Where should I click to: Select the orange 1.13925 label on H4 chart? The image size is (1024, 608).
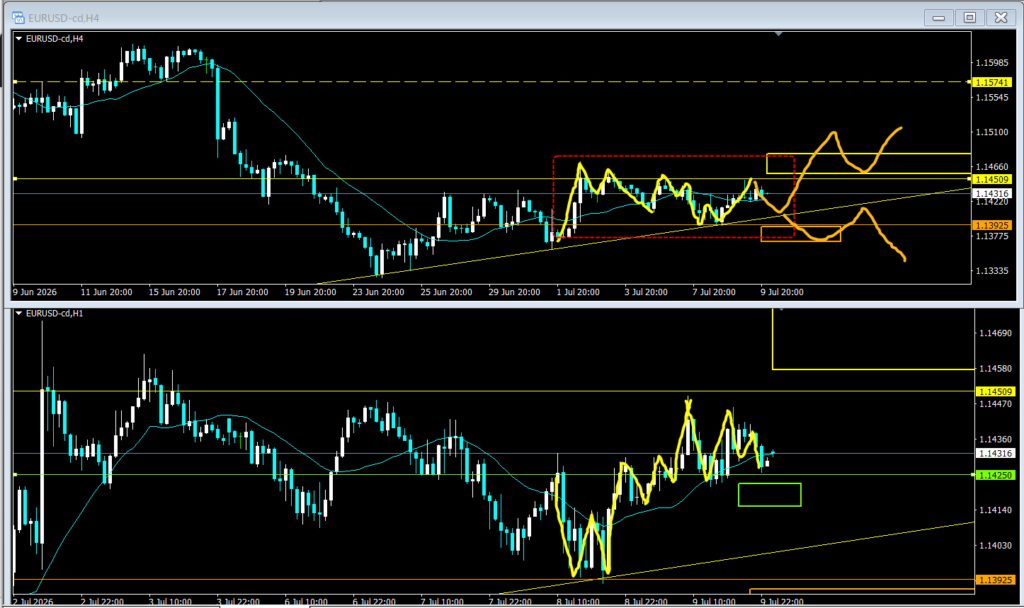tap(992, 225)
